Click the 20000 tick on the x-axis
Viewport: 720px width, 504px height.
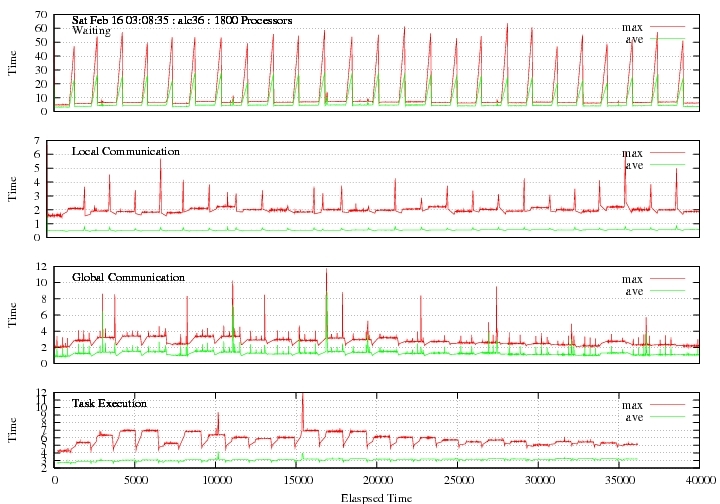tap(377, 480)
